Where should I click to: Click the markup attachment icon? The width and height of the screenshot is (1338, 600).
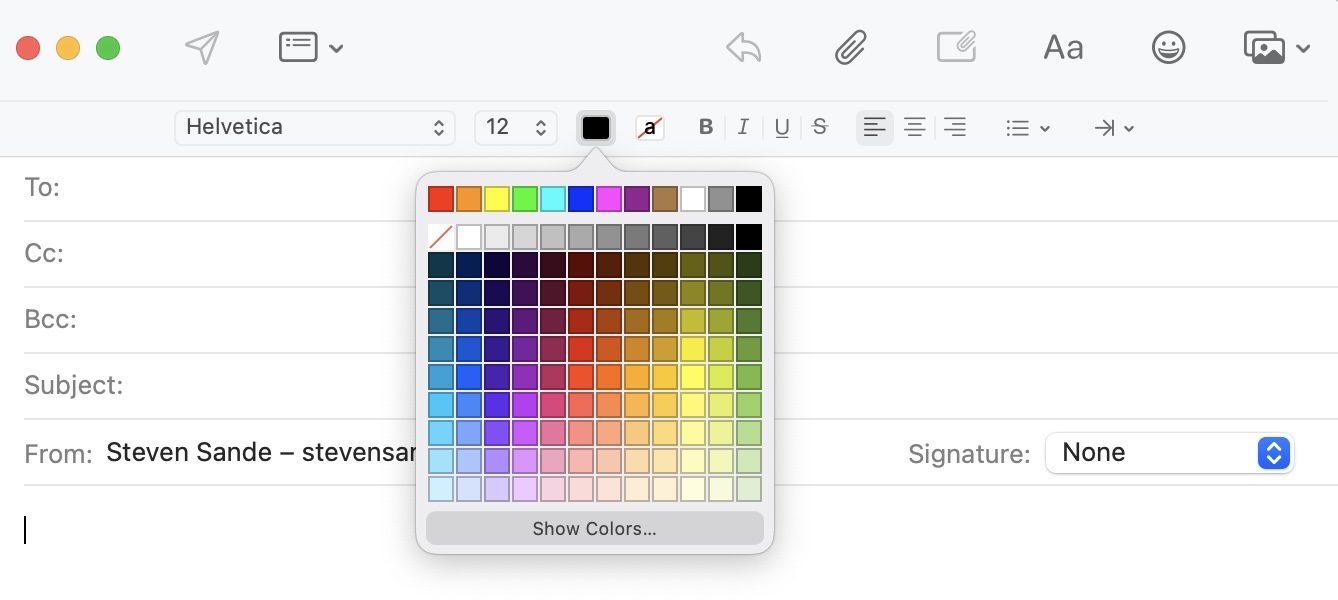pyautogui.click(x=956, y=47)
